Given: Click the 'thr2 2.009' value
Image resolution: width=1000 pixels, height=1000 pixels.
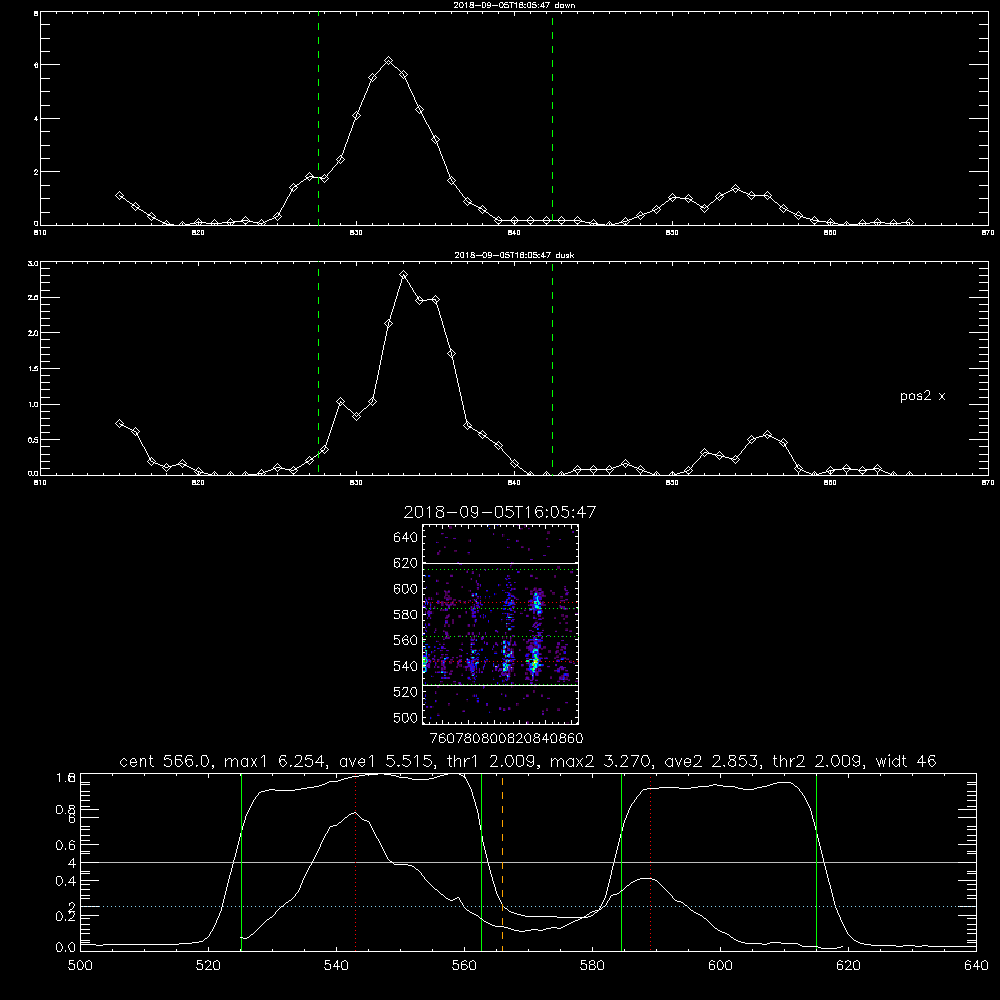Looking at the screenshot, I should [x=818, y=761].
